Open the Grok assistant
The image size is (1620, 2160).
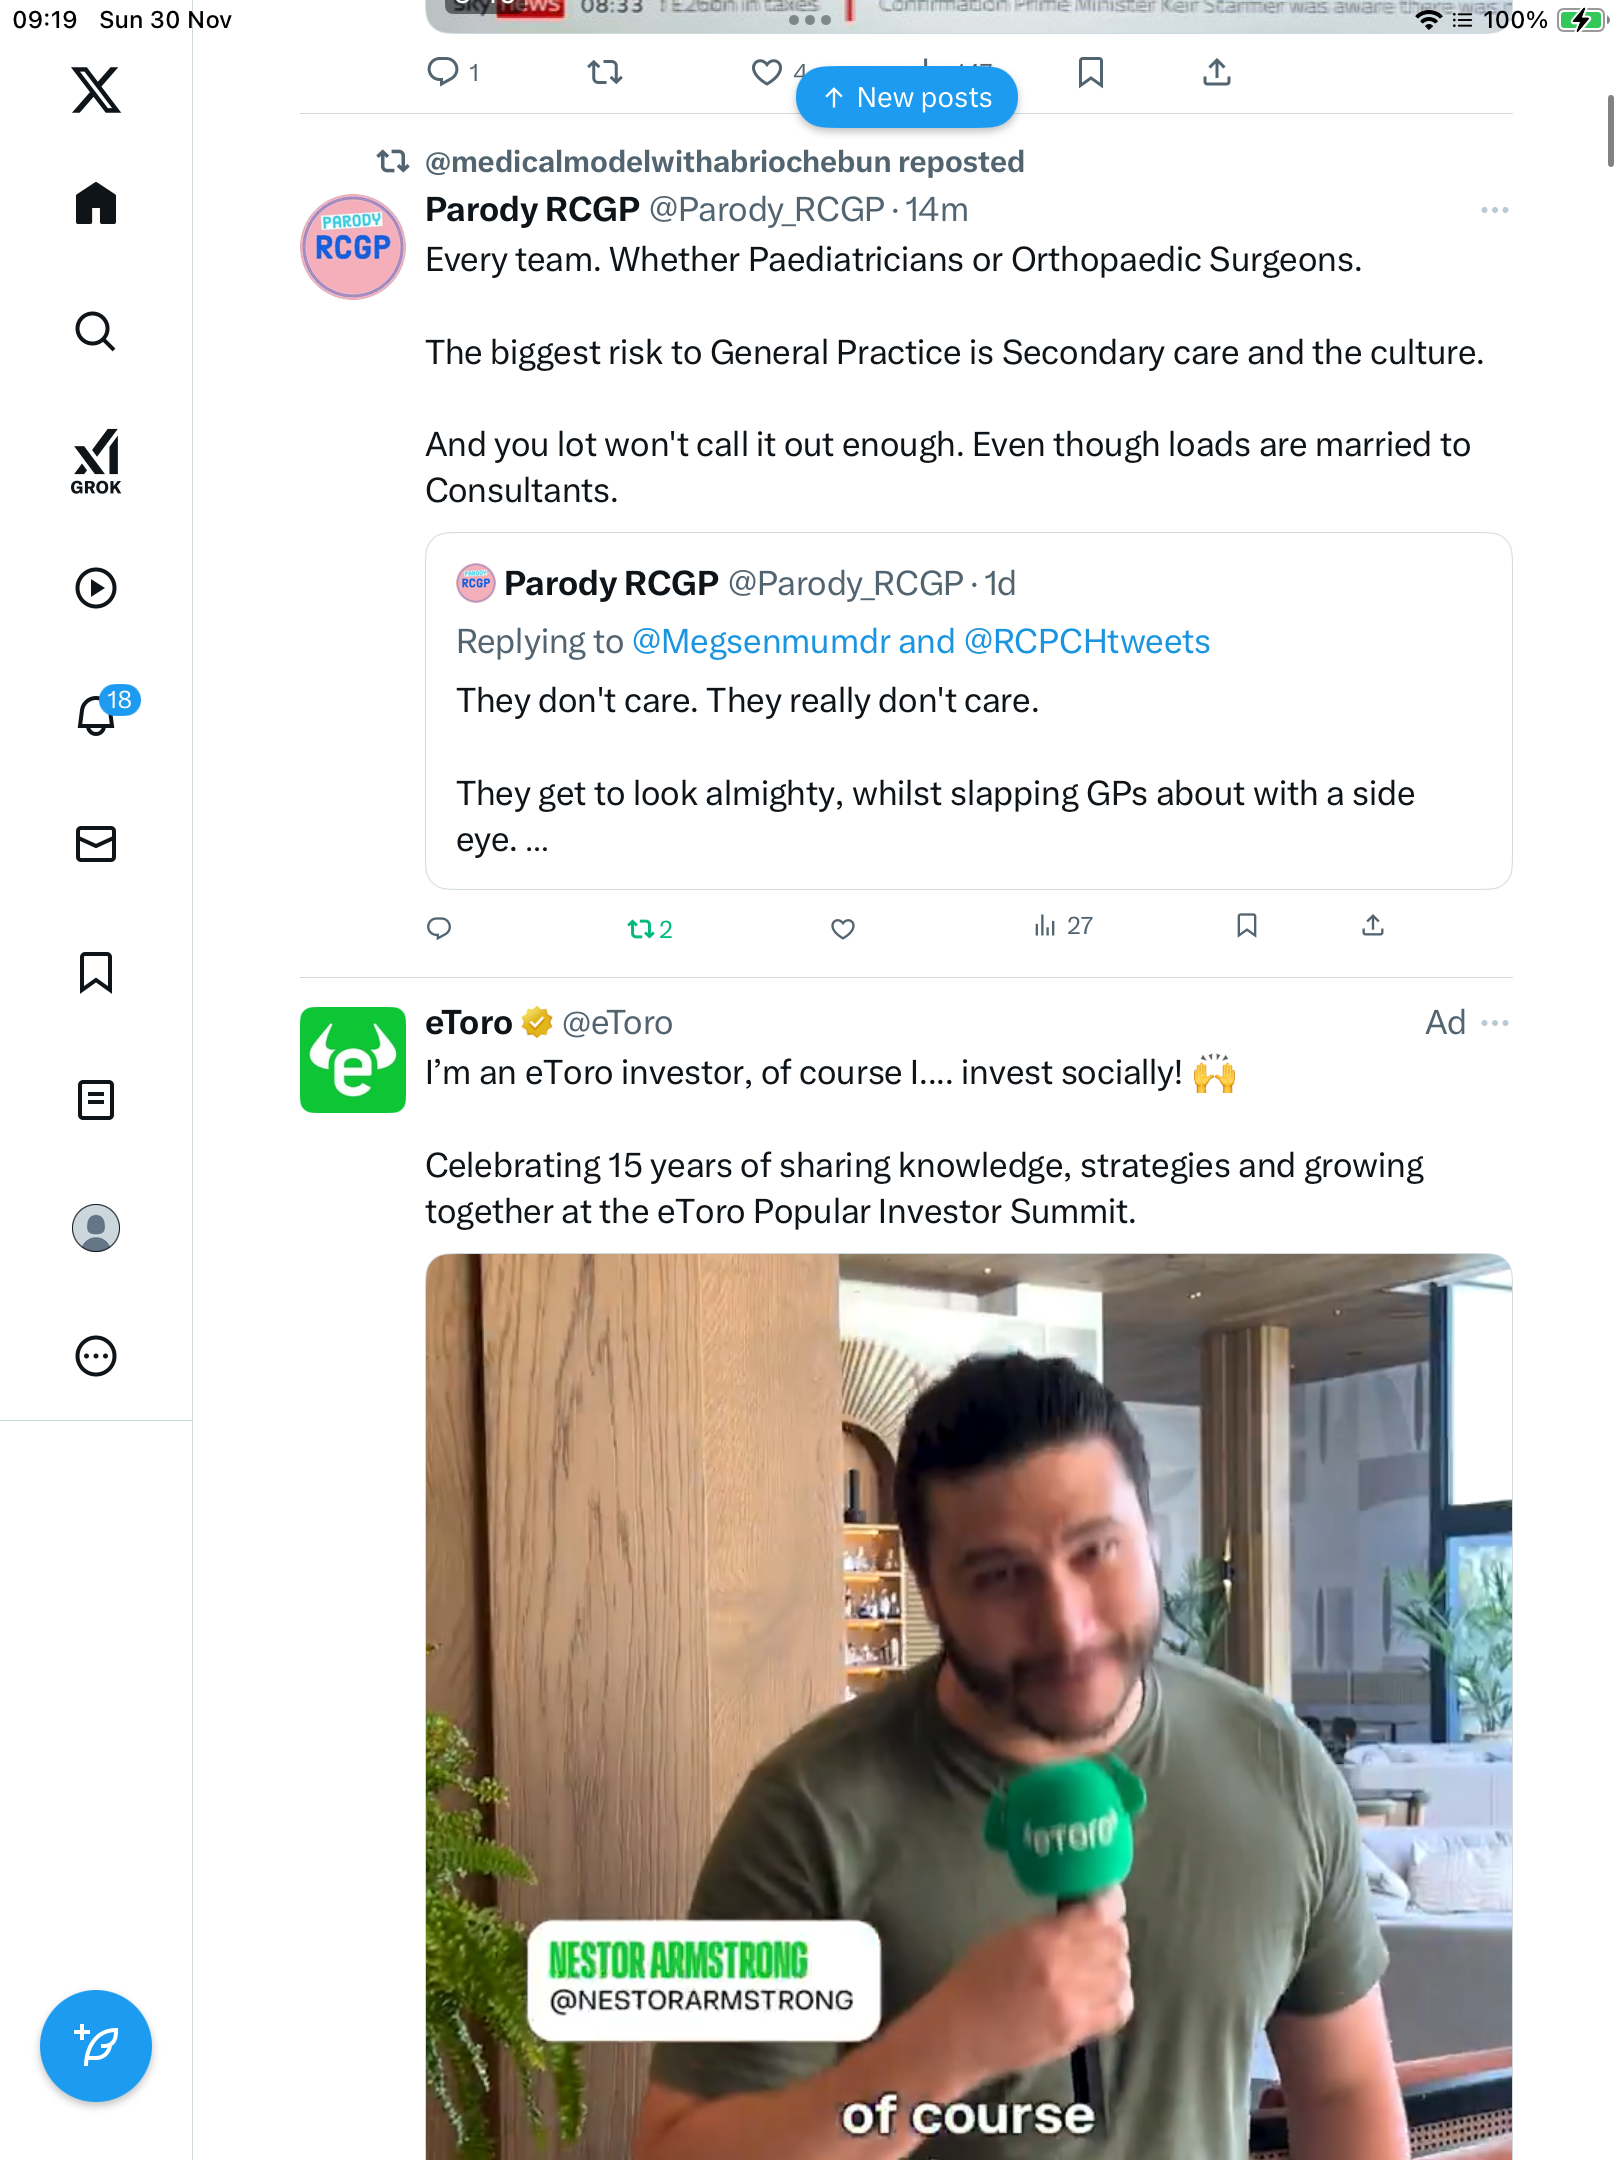(96, 461)
